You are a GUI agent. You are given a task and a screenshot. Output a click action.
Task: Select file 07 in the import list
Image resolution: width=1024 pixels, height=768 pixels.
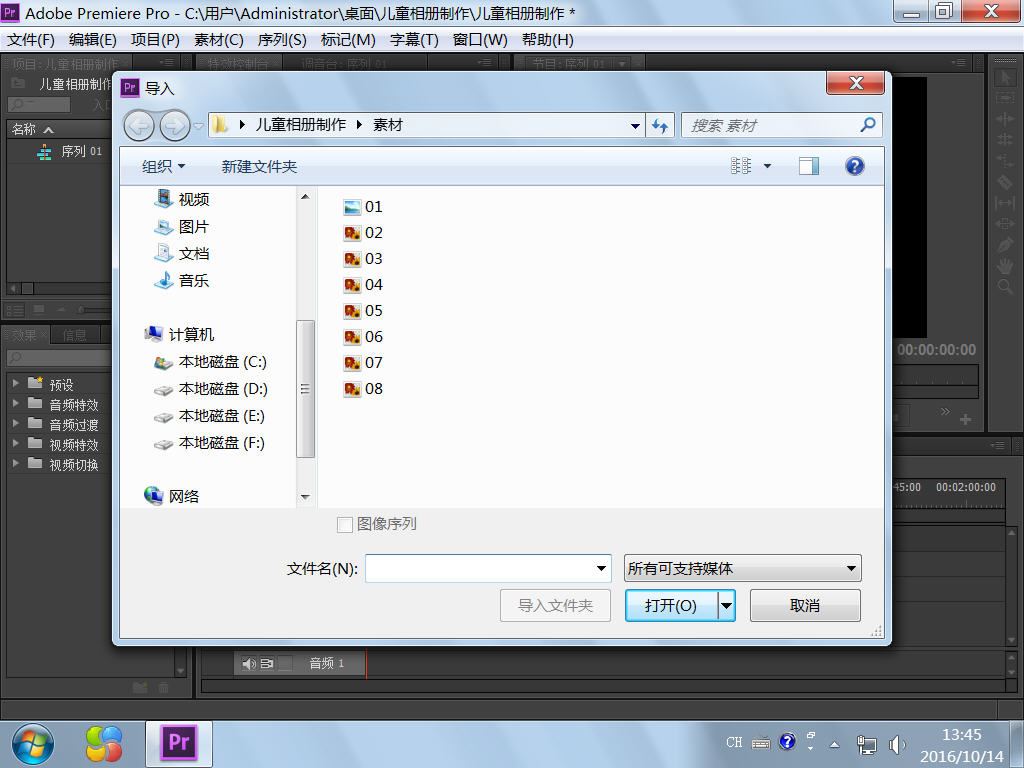[362, 363]
